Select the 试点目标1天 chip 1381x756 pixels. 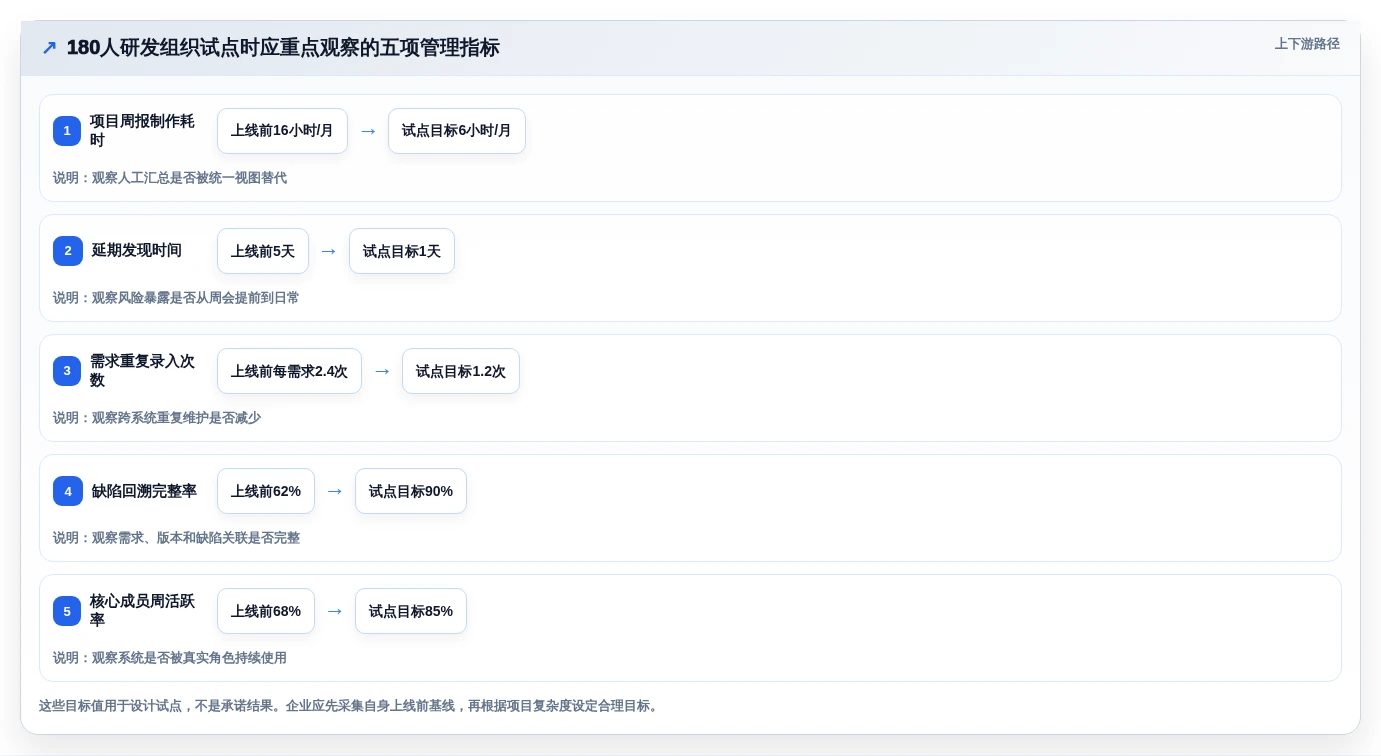[402, 251]
